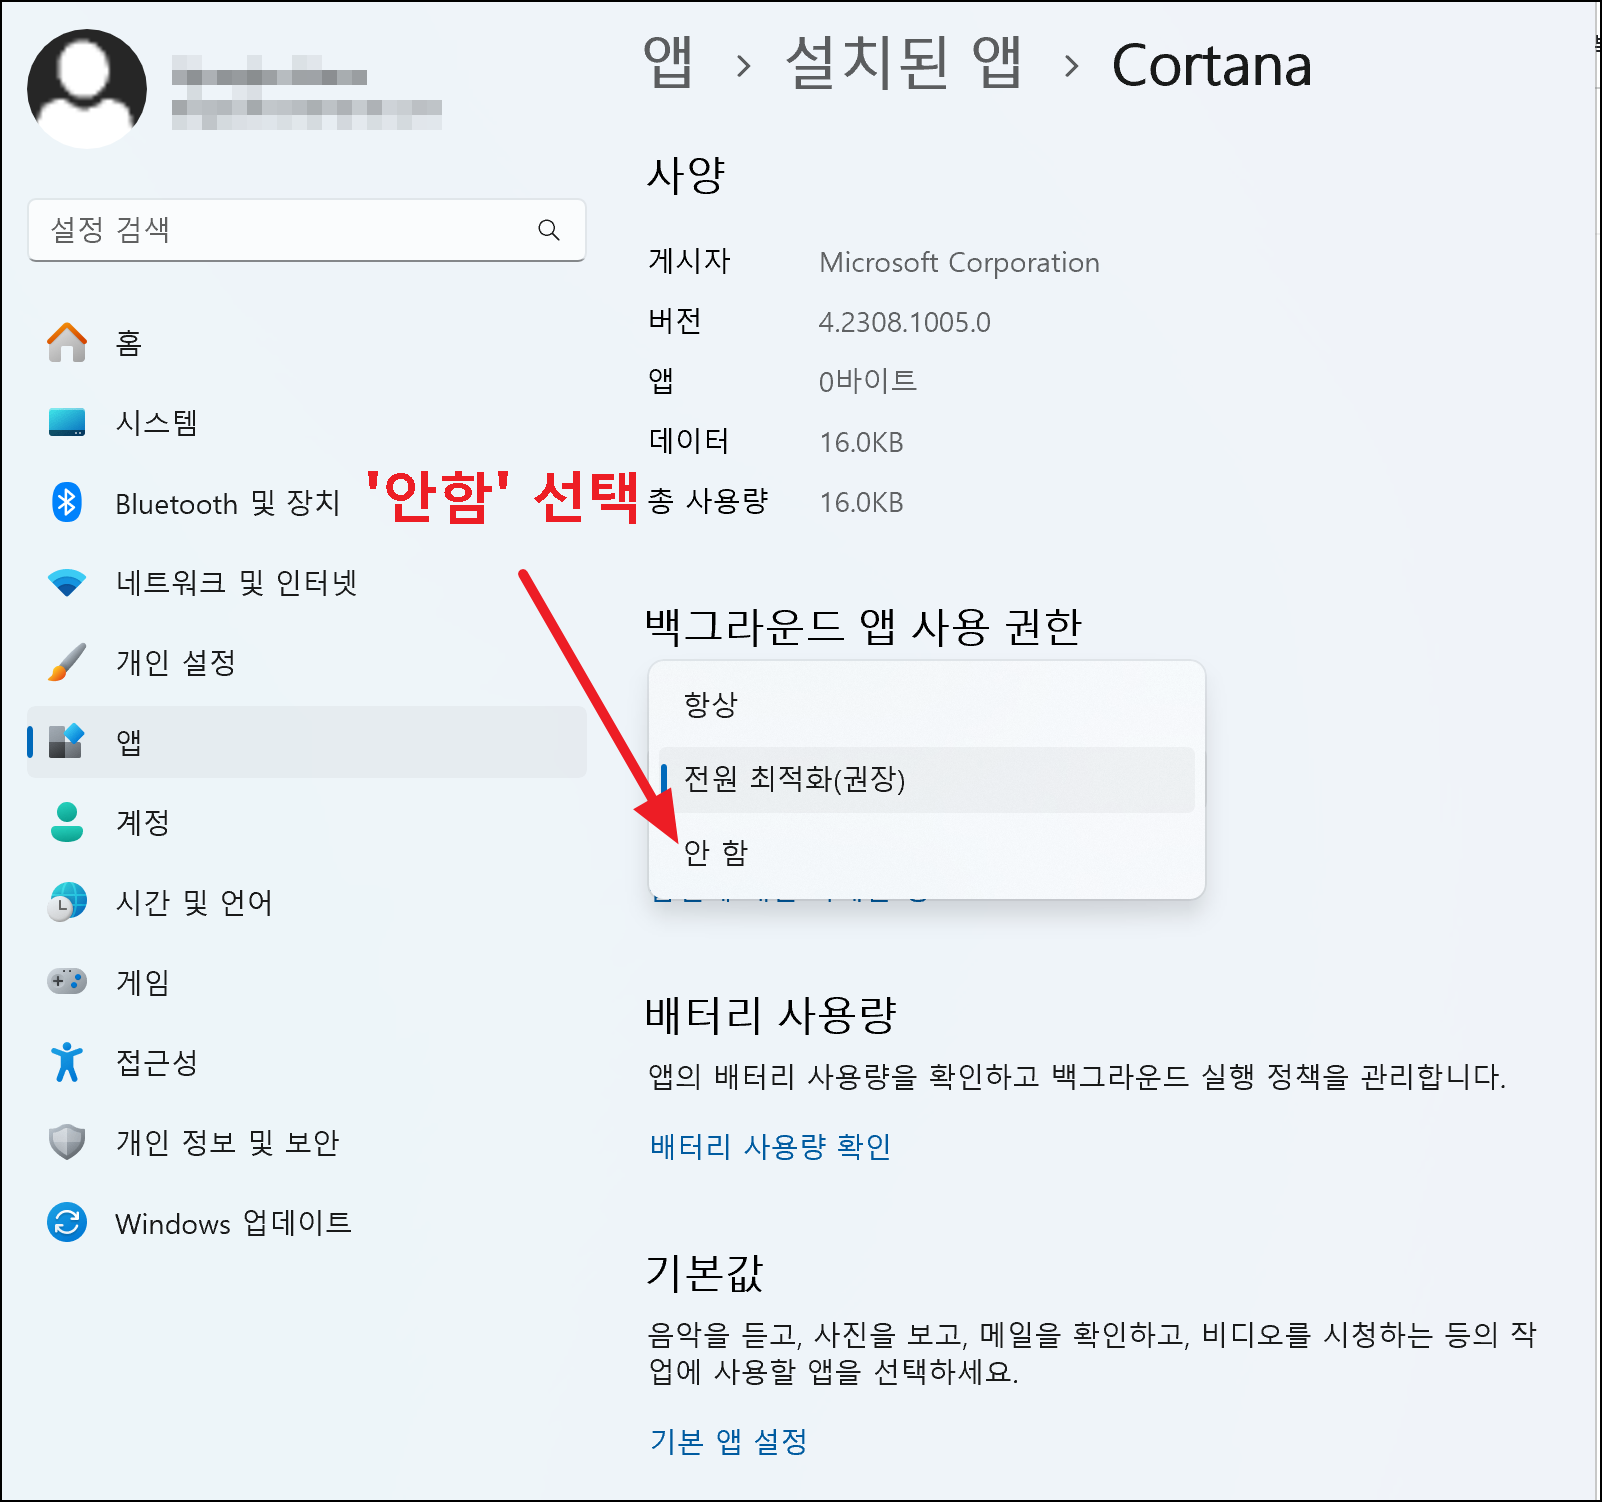The image size is (1602, 1502).
Task: Click the 기본값 heading
Action: pyautogui.click(x=705, y=1273)
